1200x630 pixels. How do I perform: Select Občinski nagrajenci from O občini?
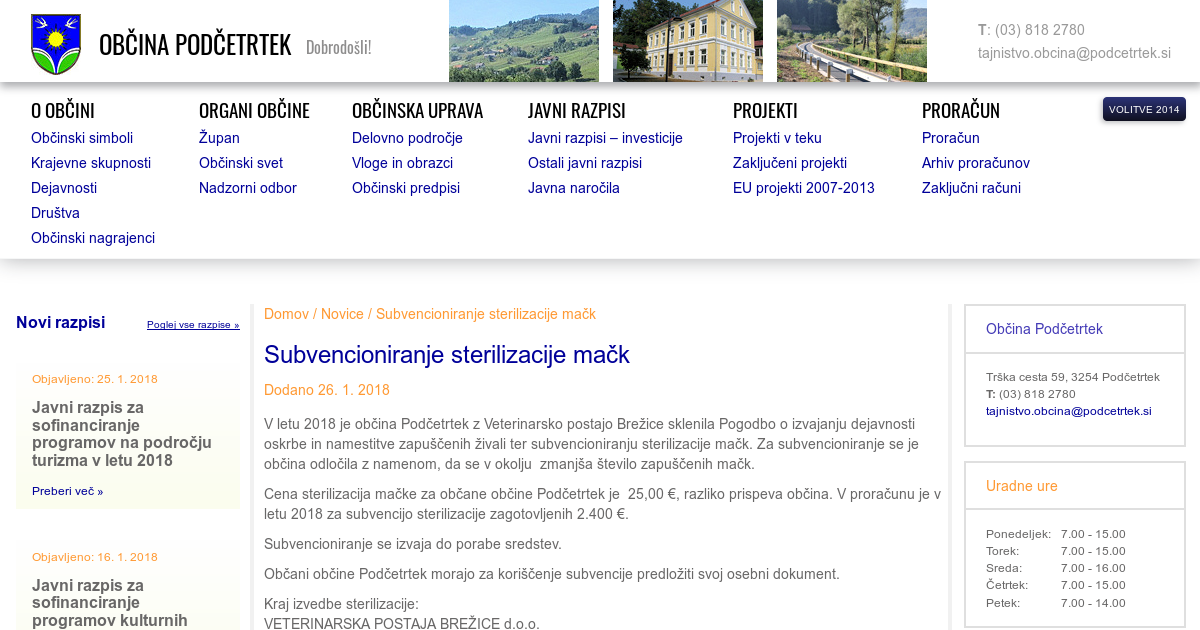pyautogui.click(x=93, y=238)
